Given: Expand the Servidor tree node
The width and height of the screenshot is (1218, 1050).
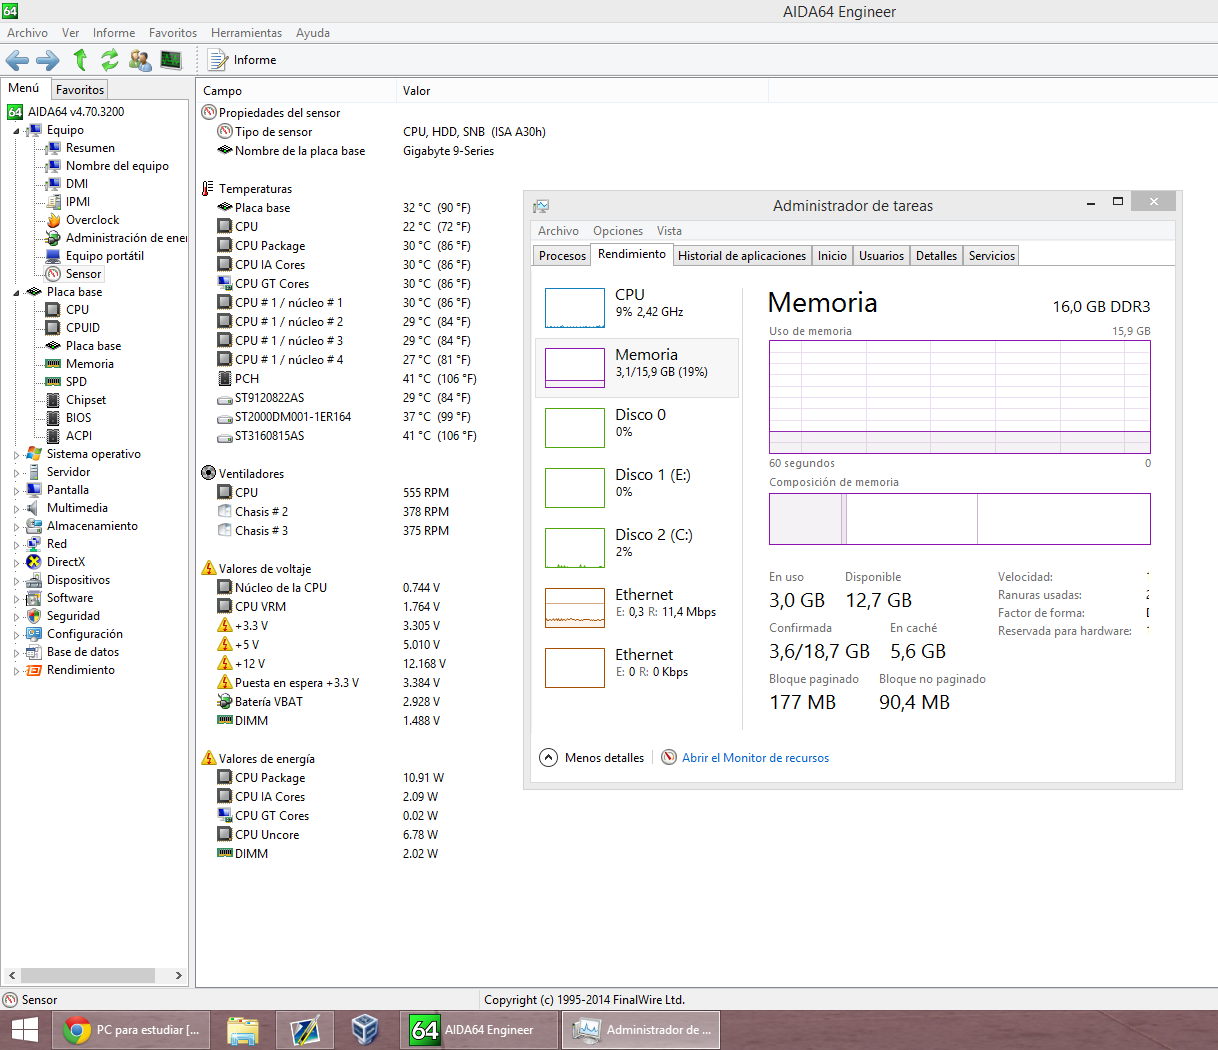Looking at the screenshot, I should (x=16, y=473).
